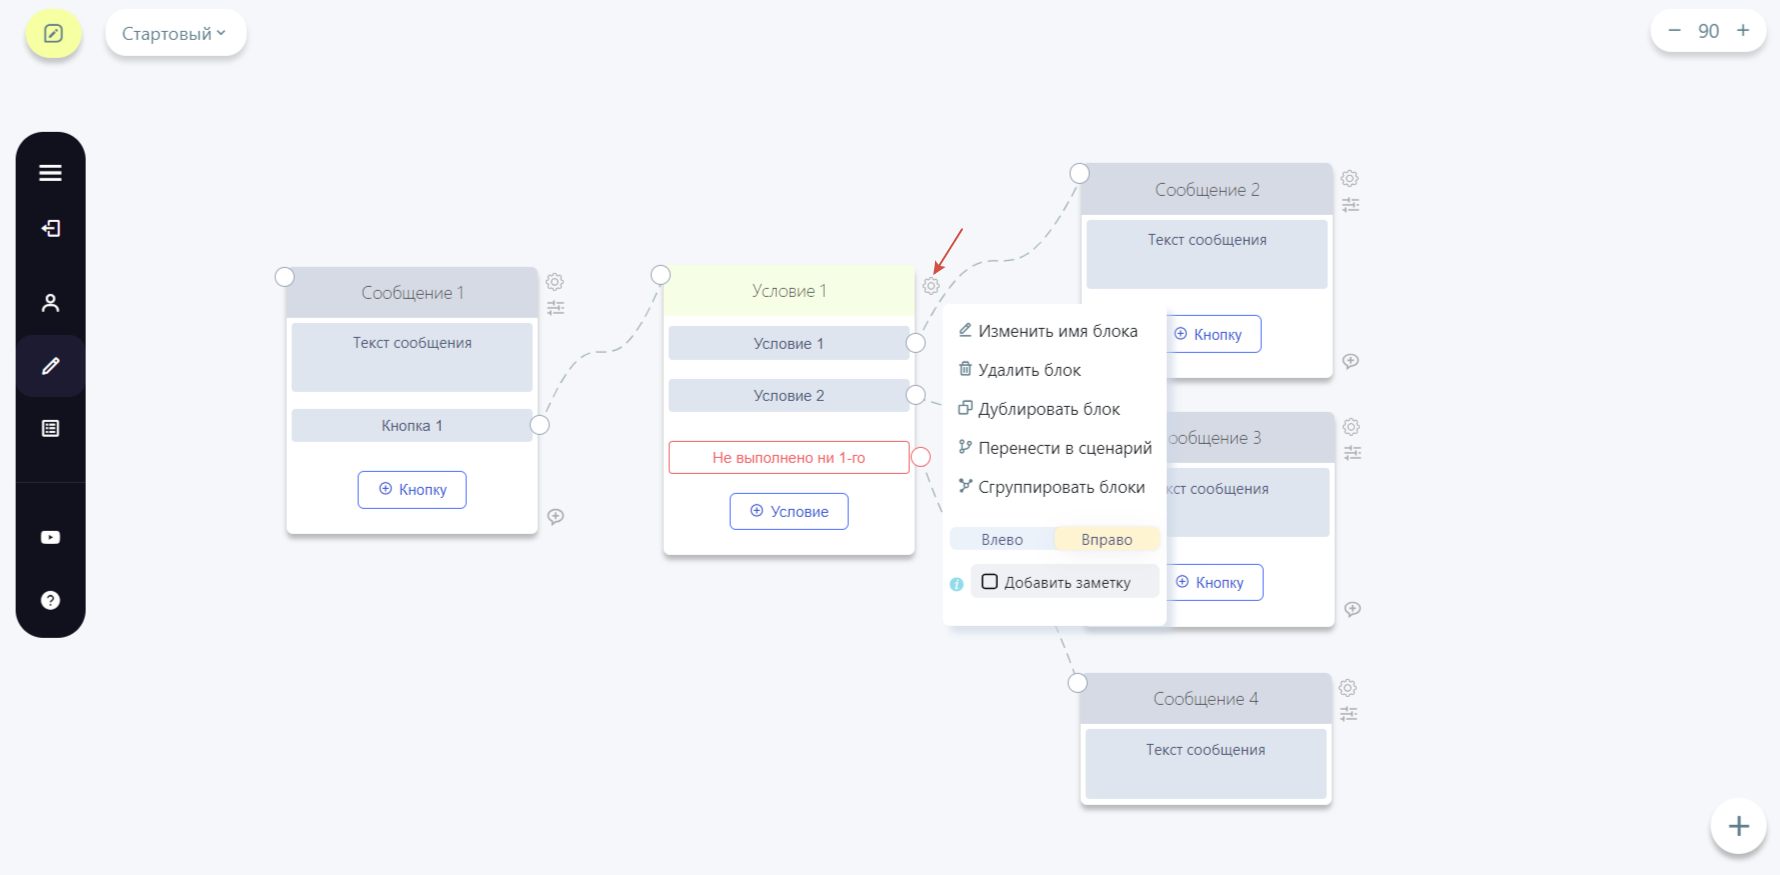Expand the Стартовый scenario dropdown
Image resolution: width=1780 pixels, height=875 pixels.
(175, 34)
